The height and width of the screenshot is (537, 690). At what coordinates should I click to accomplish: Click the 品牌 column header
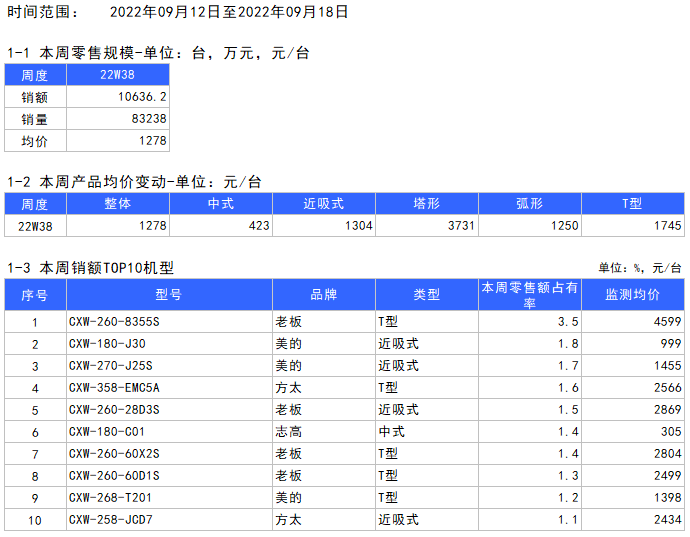coord(324,295)
